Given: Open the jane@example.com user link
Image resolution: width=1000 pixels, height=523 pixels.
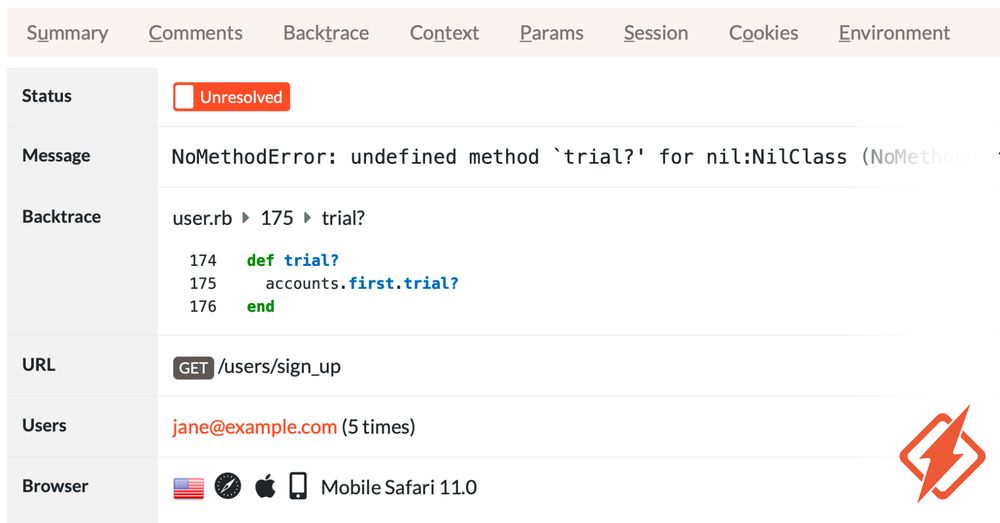Looking at the screenshot, I should (x=254, y=427).
